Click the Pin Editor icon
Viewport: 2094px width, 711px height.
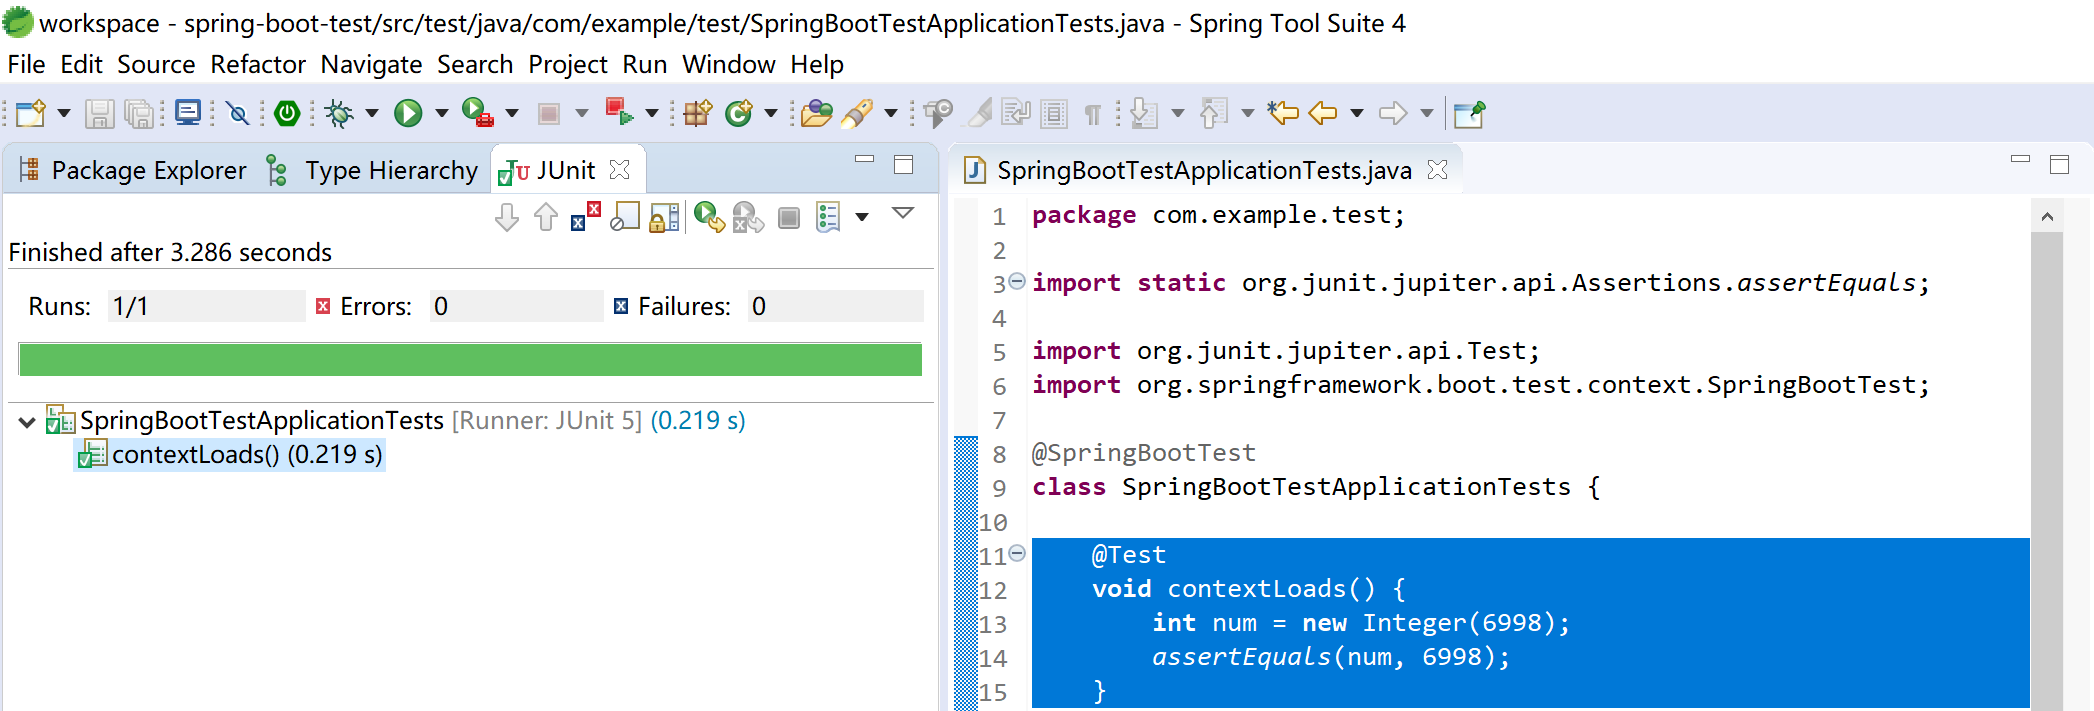(x=1468, y=114)
